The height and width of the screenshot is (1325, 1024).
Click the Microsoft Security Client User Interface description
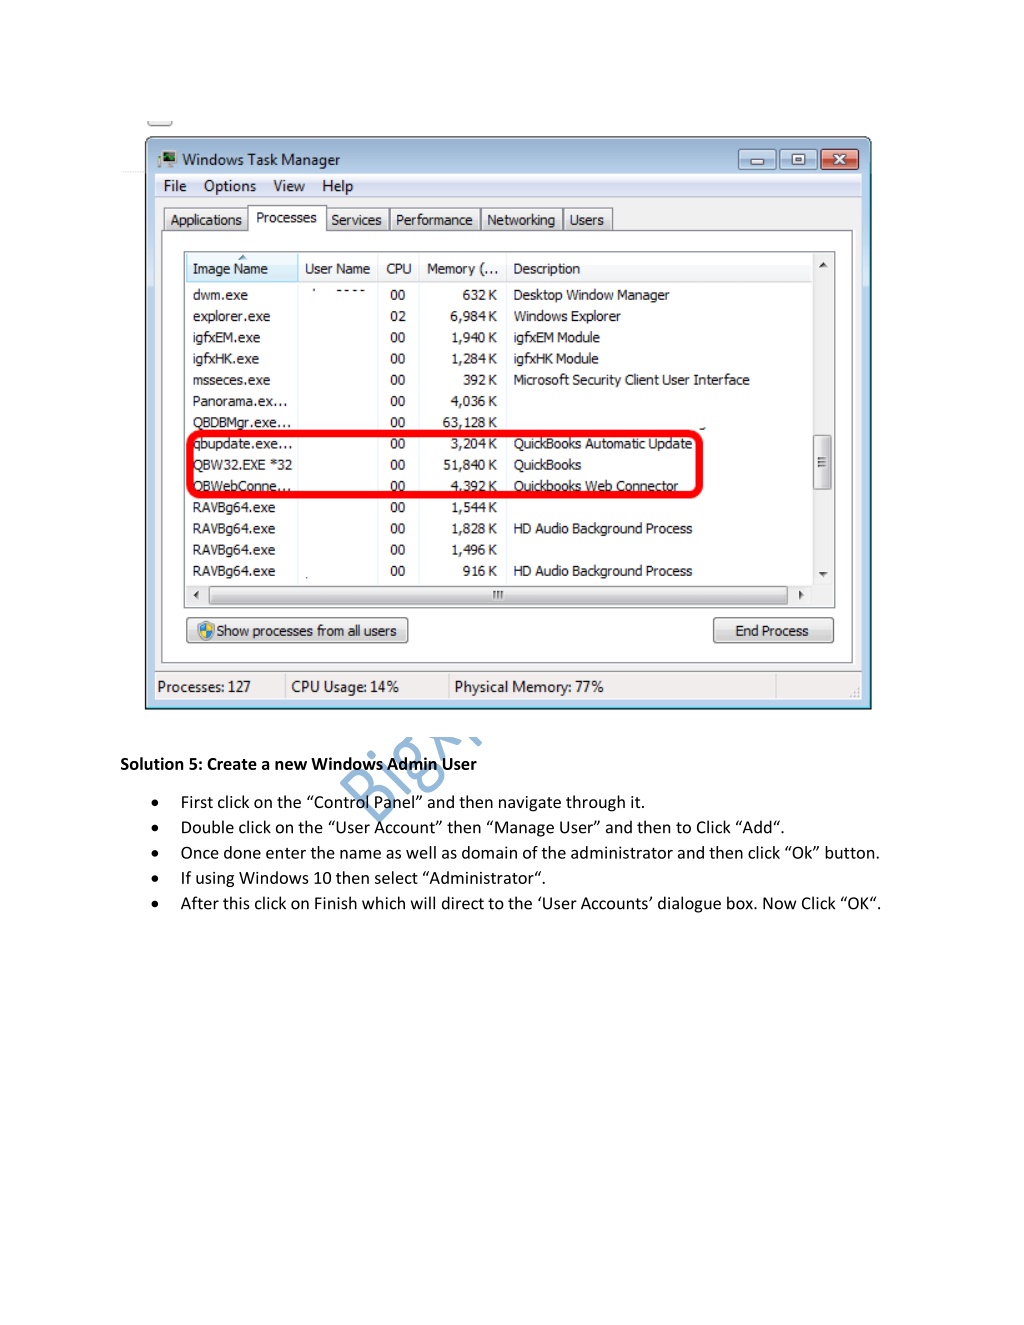click(x=631, y=380)
